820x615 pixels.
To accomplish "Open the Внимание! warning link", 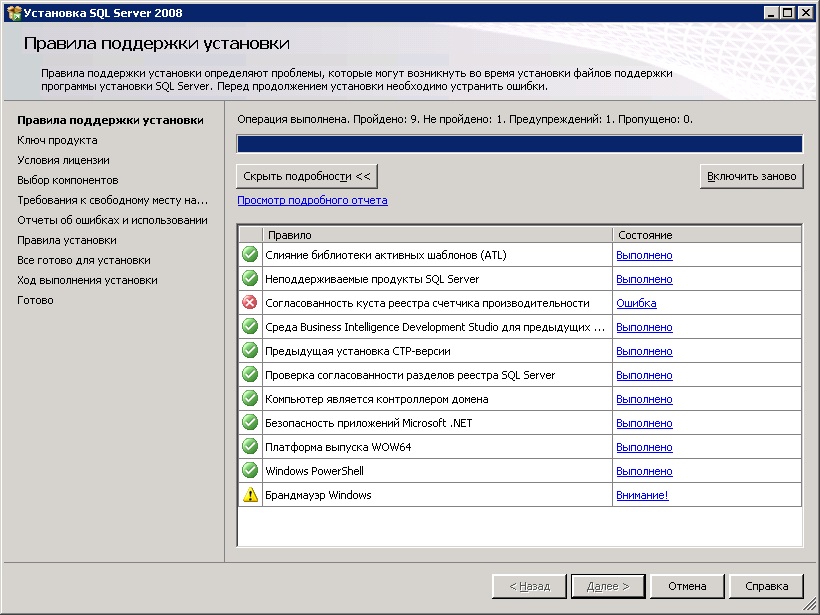I will [642, 495].
